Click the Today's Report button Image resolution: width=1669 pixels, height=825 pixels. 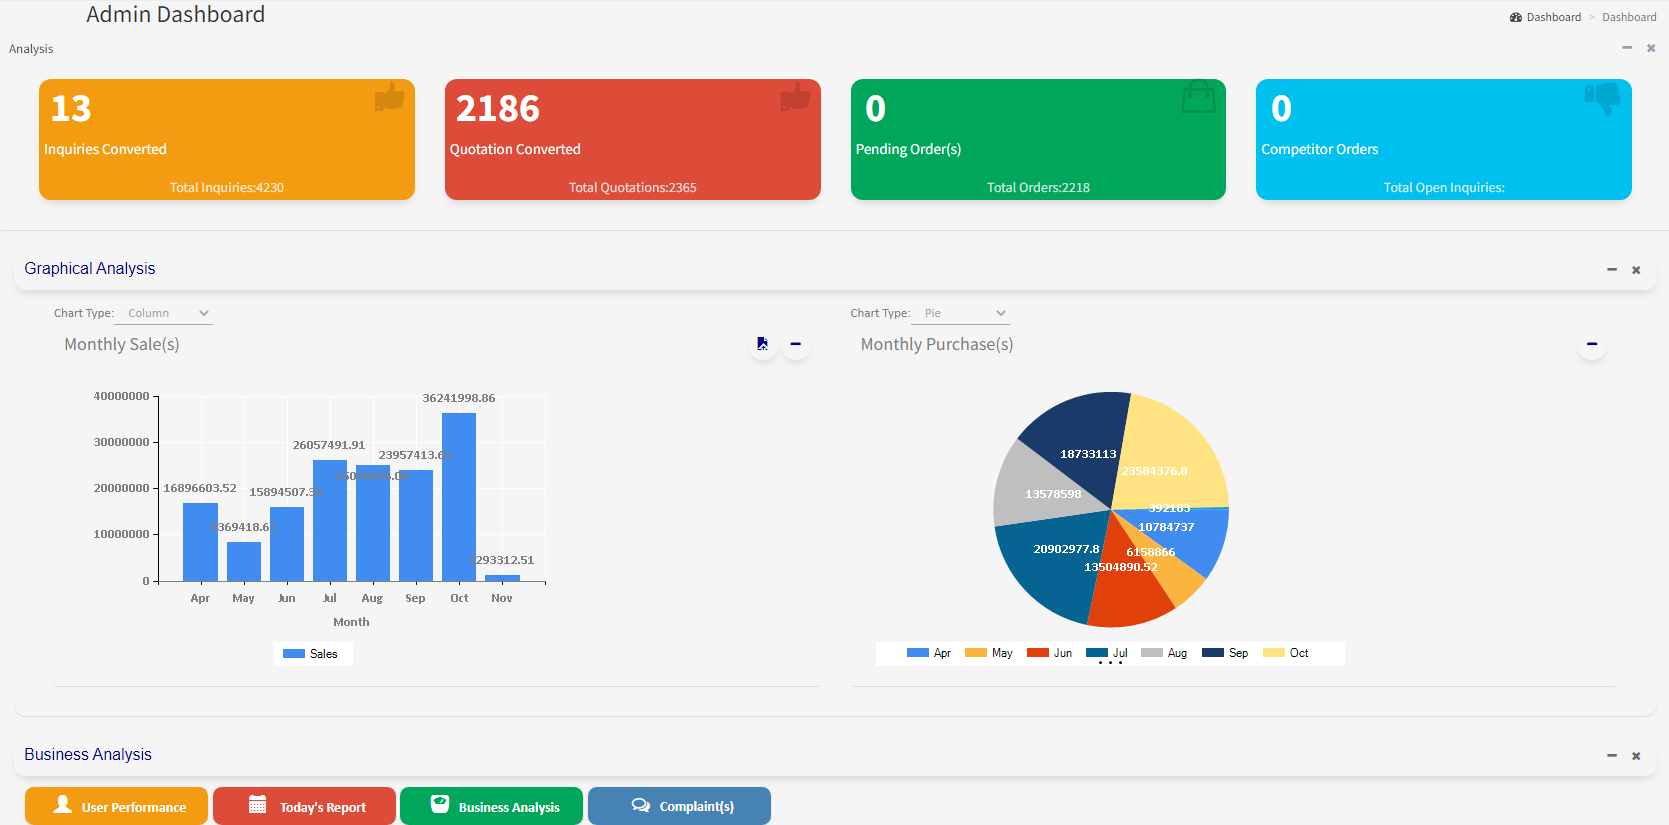(305, 807)
